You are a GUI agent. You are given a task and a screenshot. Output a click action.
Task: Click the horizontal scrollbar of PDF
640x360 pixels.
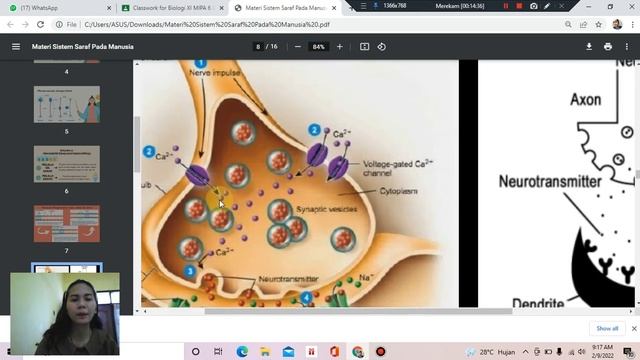tap(358, 311)
